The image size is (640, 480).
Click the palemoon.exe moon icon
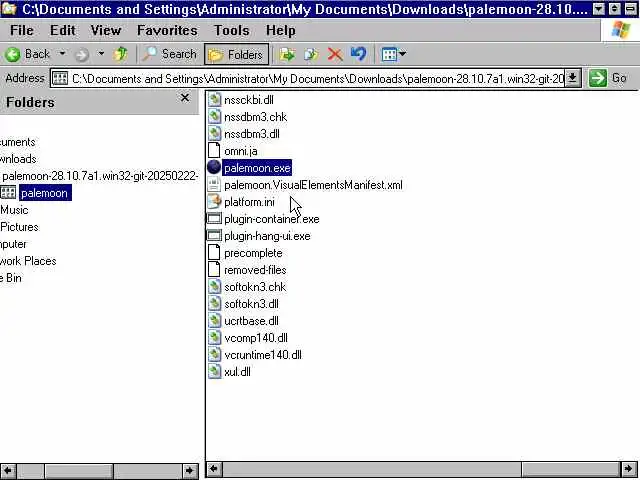214,168
